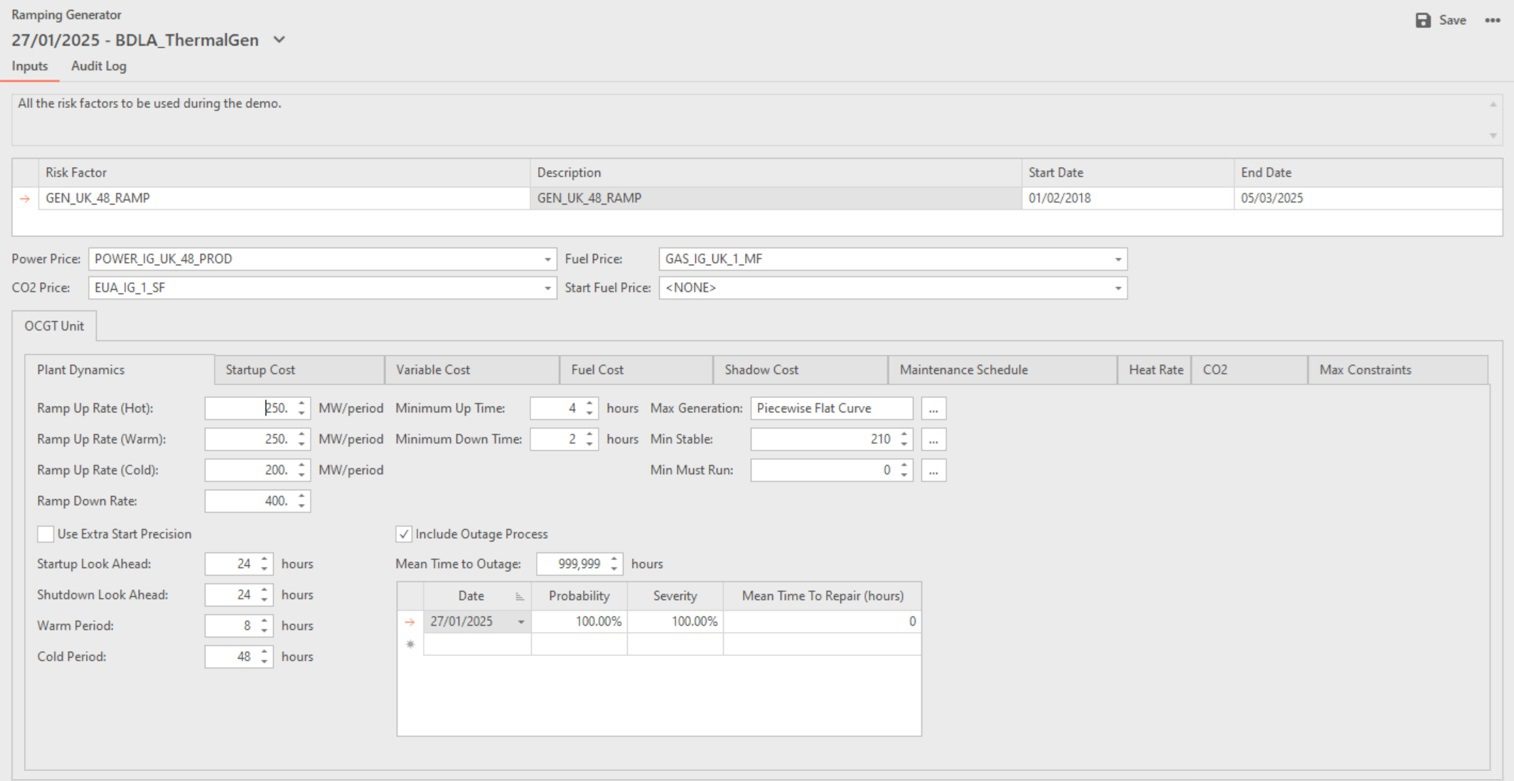Toggle Use Extra Start Precision checkbox
Viewport: 1514px width, 781px height.
coord(46,534)
